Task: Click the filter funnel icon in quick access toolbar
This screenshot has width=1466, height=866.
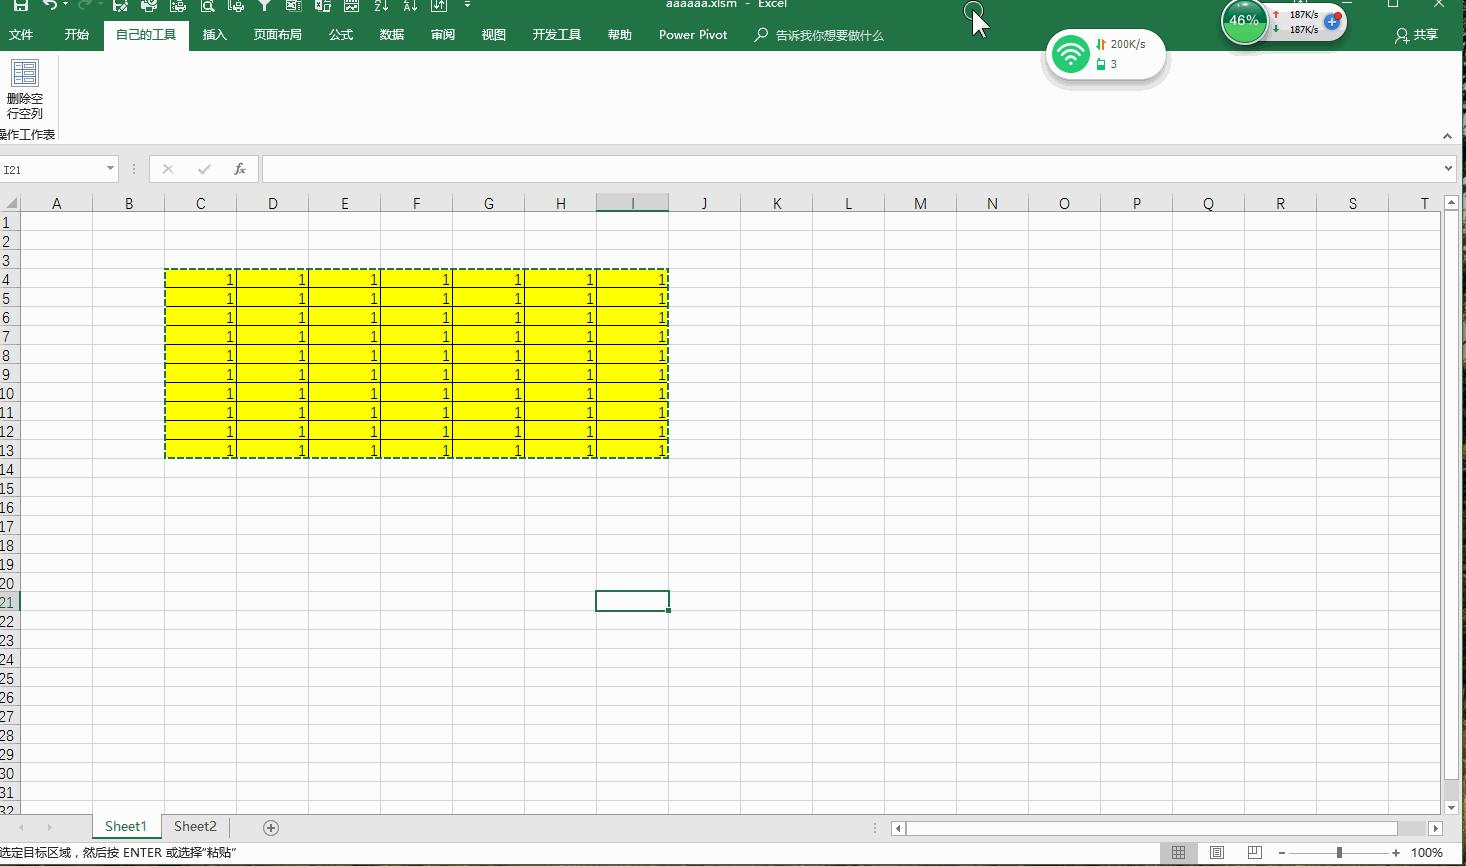Action: [x=264, y=6]
